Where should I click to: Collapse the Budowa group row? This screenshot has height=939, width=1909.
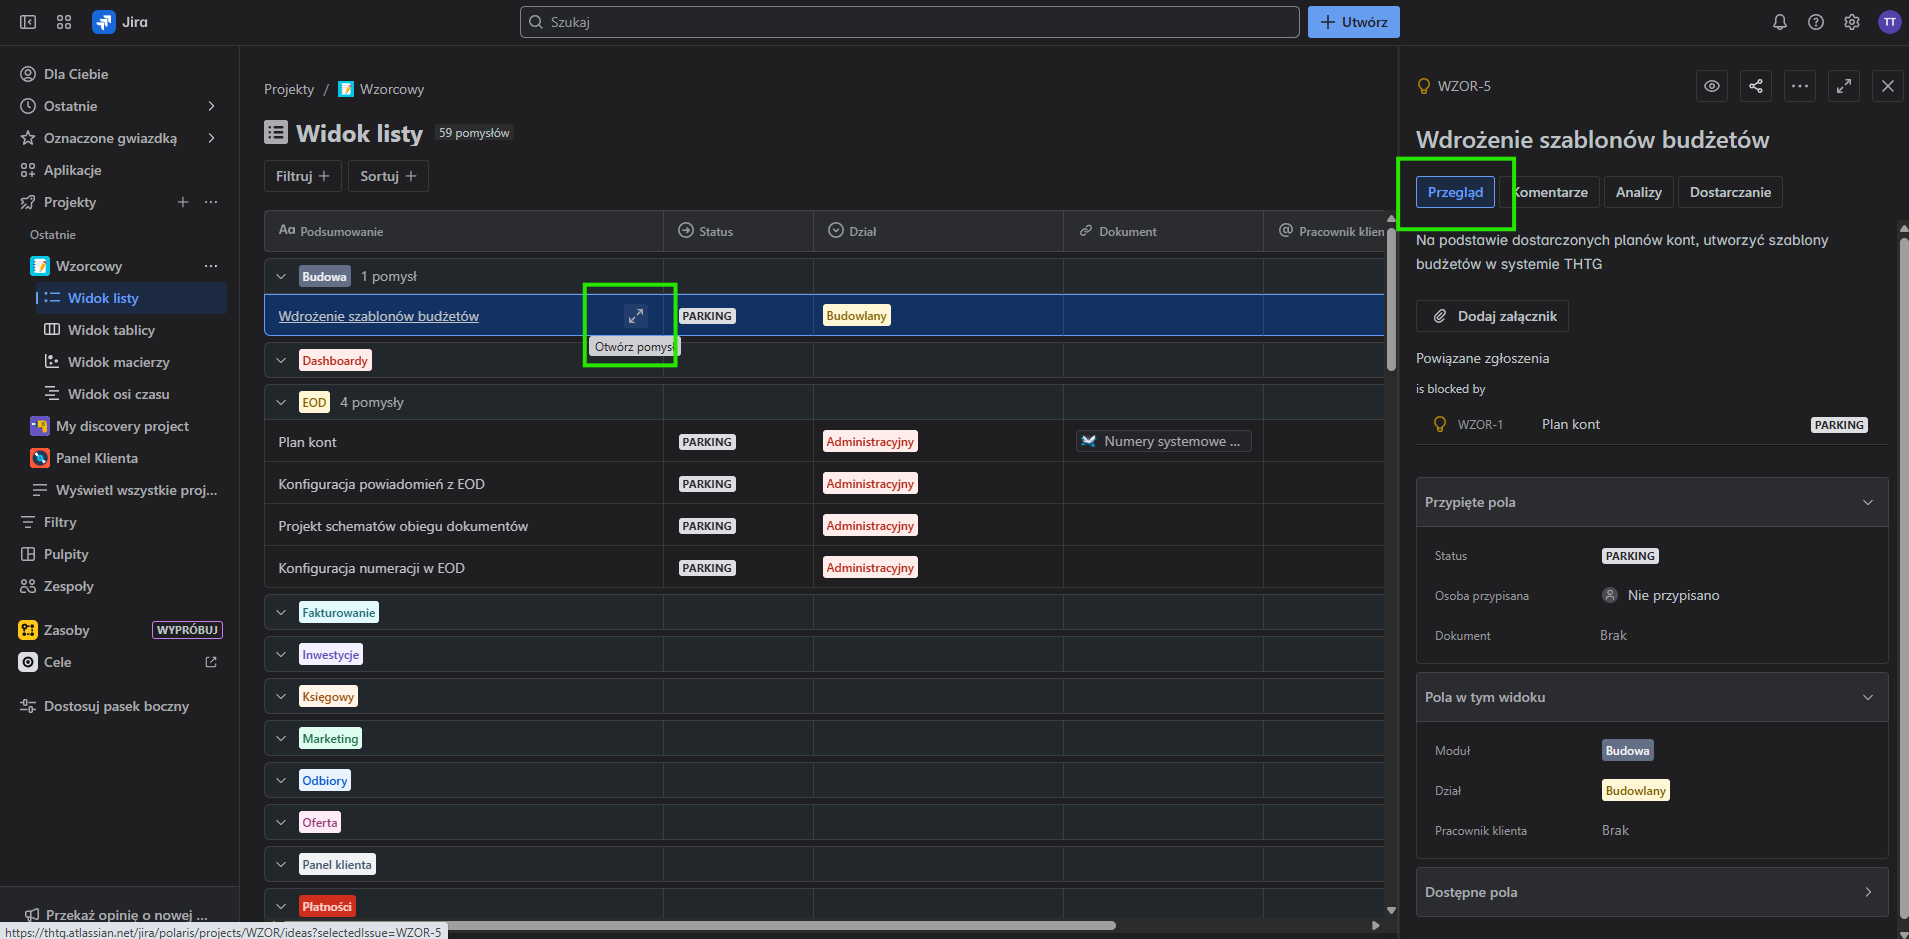(x=281, y=277)
